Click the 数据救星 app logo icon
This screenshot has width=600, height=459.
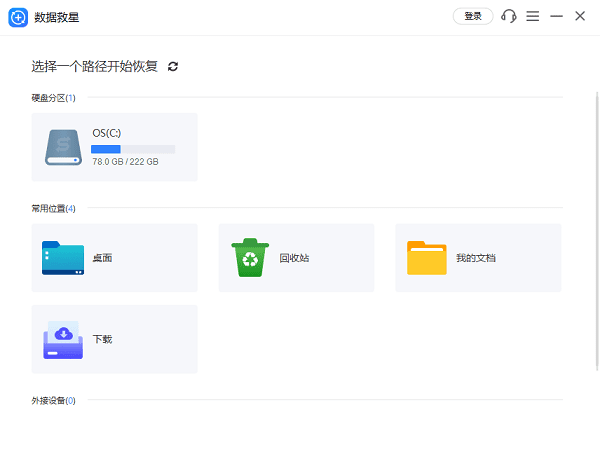tap(17, 17)
